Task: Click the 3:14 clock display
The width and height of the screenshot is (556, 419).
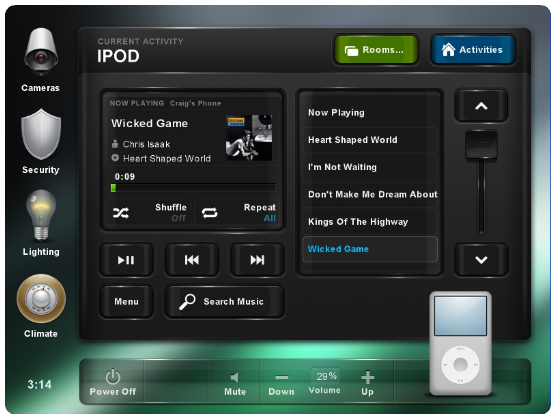Action: 39,384
